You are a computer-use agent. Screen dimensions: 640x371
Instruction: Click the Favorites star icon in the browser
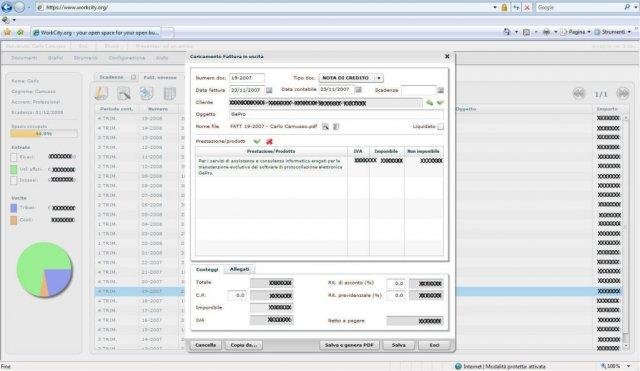7,32
